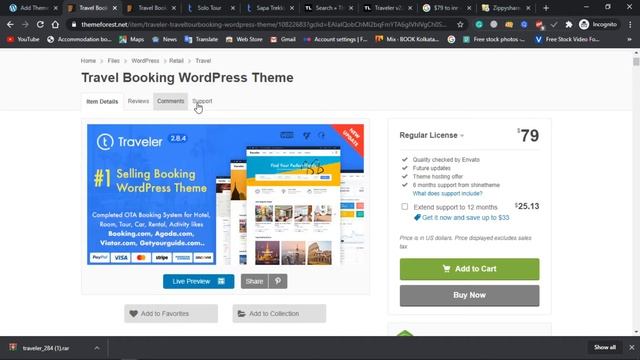This screenshot has width=640, height=360.
Task: Open Chrome three-dot menu
Action: (x=630, y=24)
